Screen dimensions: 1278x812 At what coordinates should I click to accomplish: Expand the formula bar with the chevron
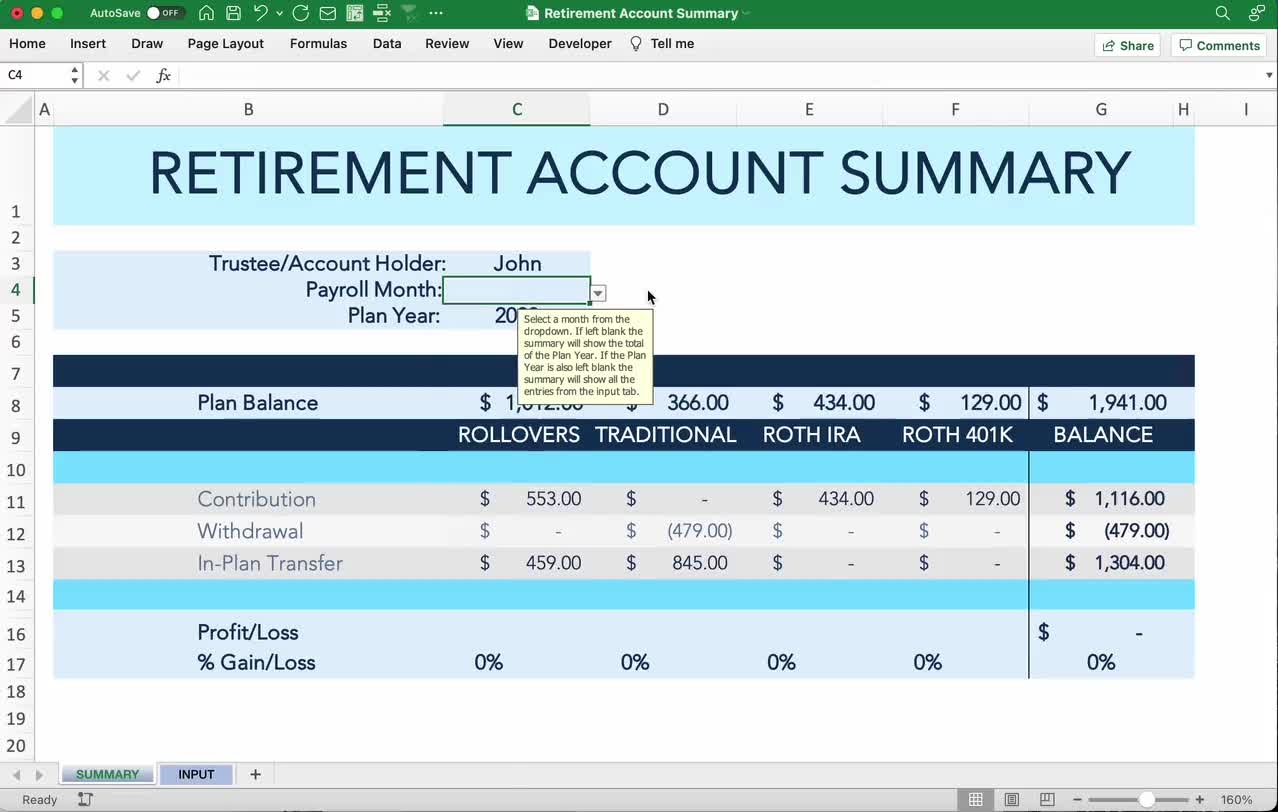pos(1269,76)
